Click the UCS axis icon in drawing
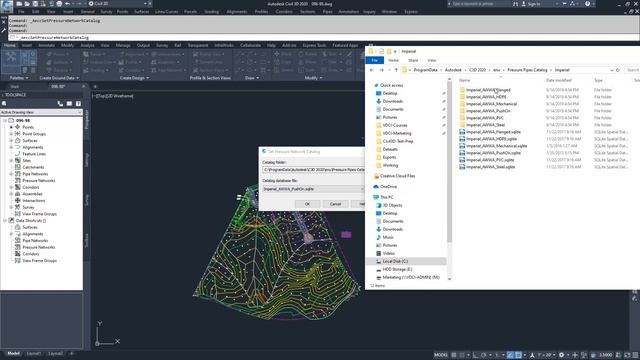Screen dimensions: 640x360 (x=107, y=334)
